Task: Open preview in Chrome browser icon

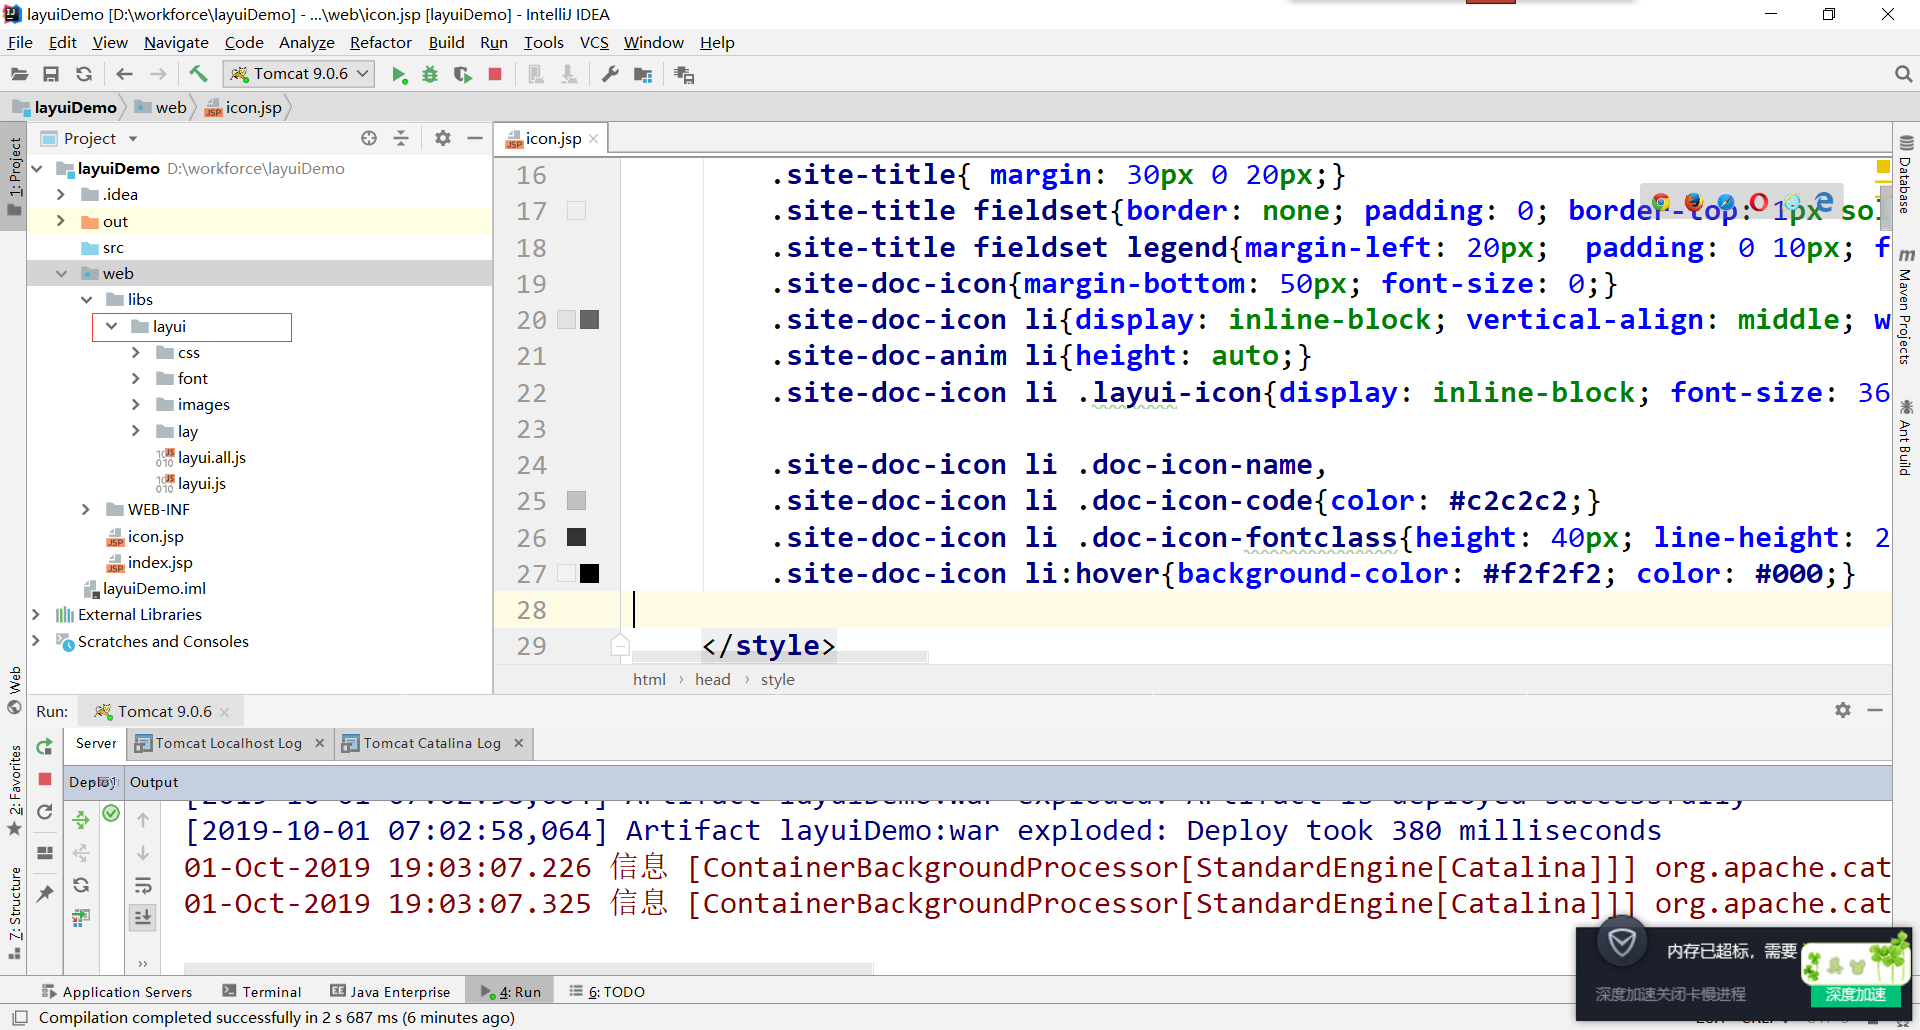Action: [1661, 203]
